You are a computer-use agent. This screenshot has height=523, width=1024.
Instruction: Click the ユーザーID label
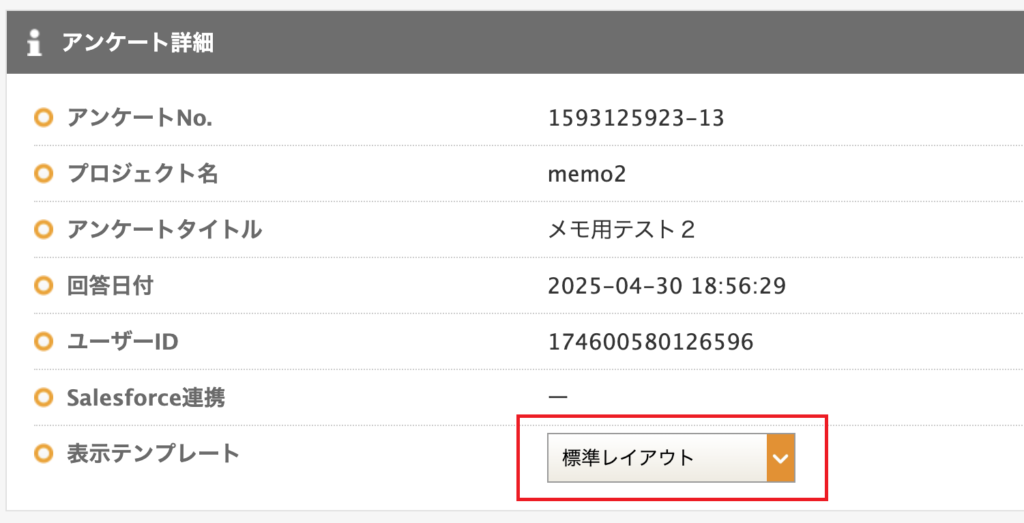[122, 342]
